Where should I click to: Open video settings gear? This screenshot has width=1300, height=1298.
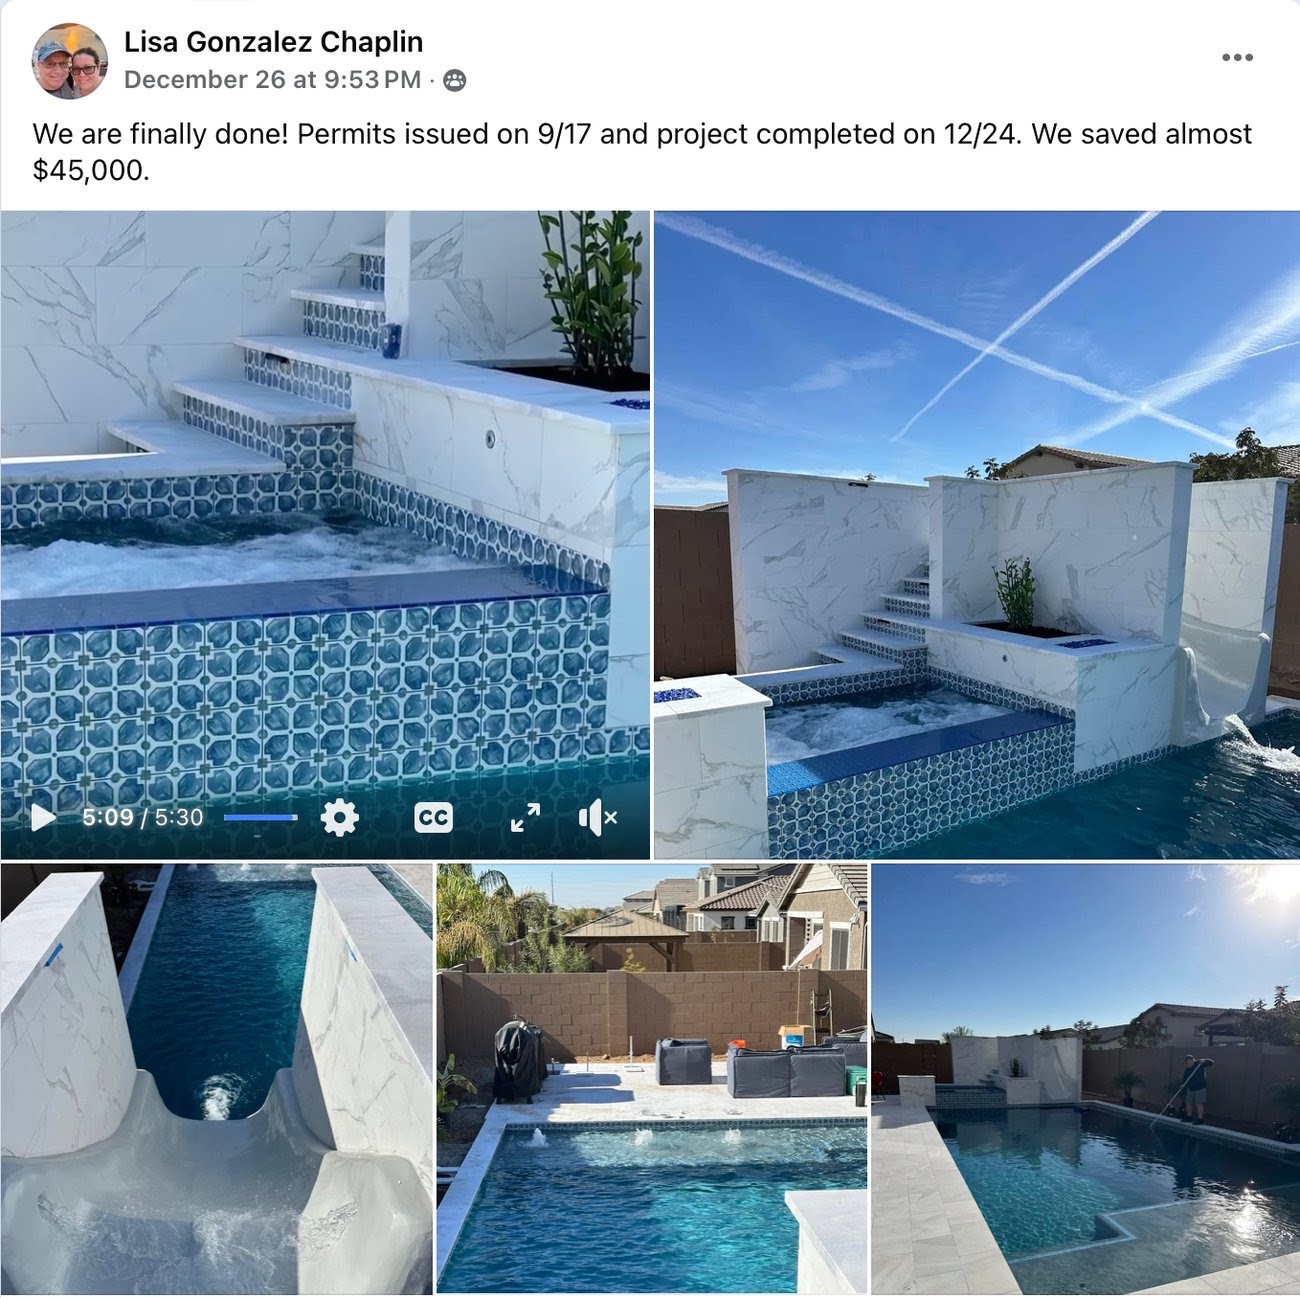[339, 818]
